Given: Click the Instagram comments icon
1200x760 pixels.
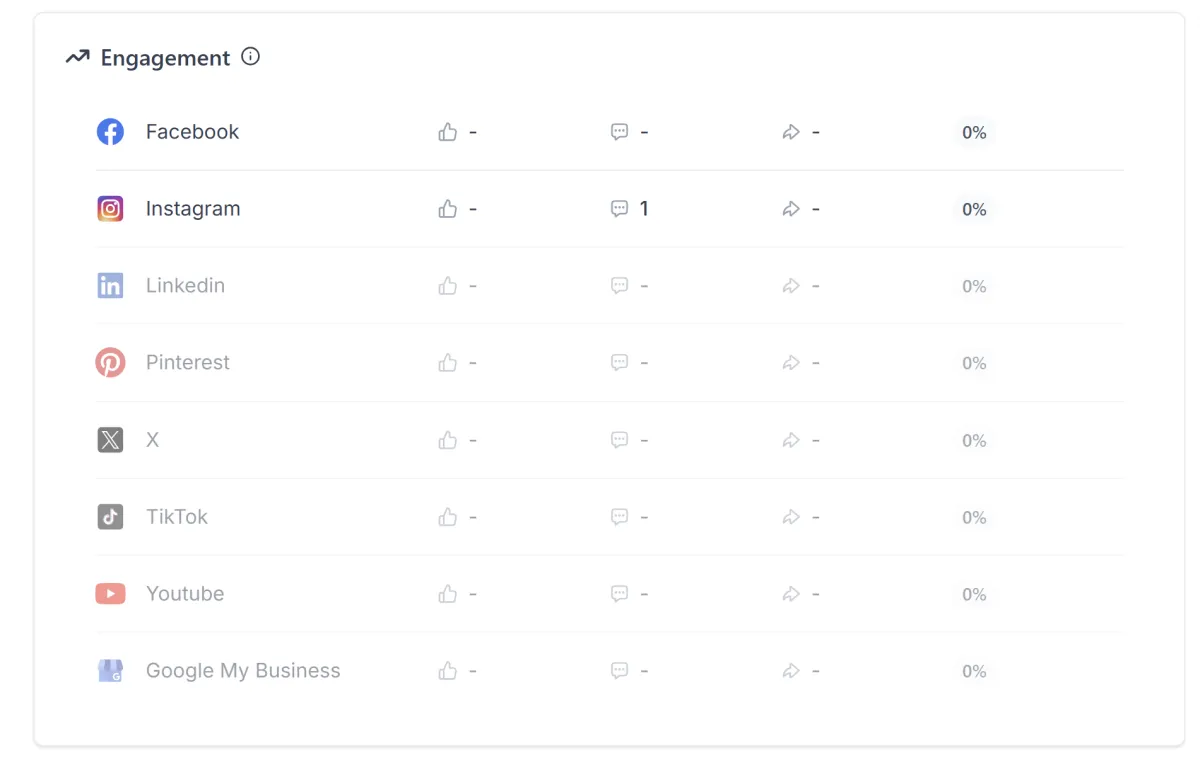Looking at the screenshot, I should [620, 209].
